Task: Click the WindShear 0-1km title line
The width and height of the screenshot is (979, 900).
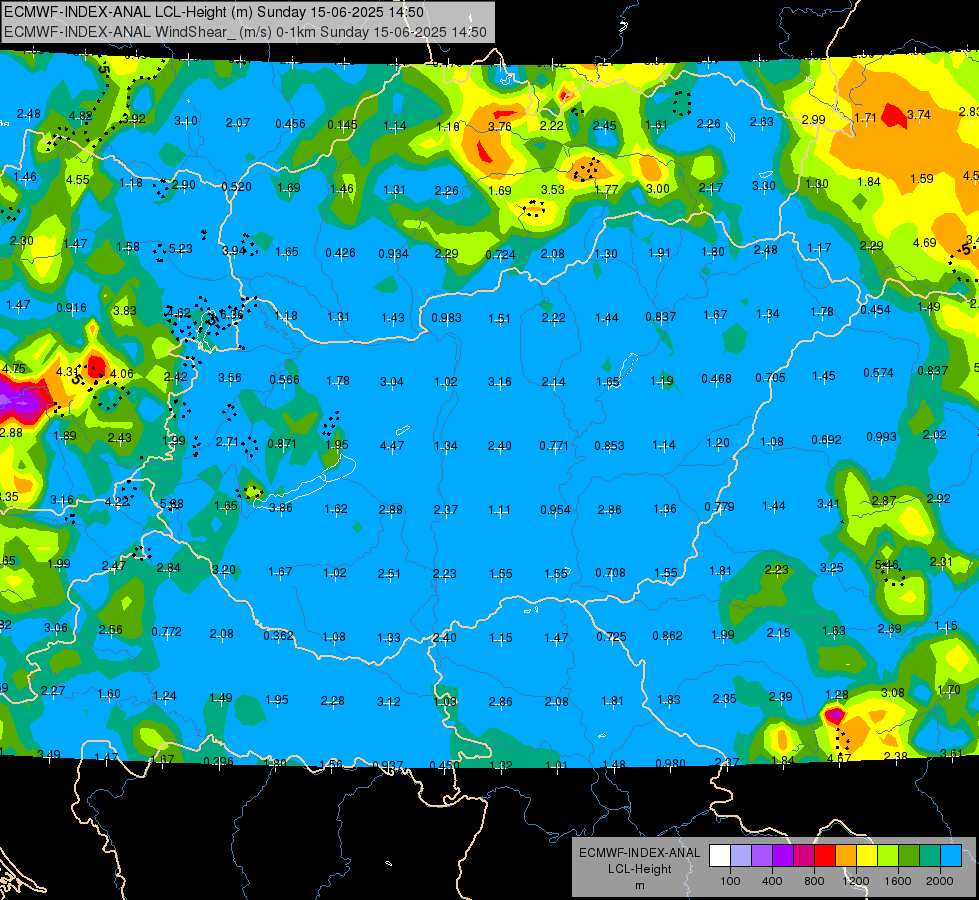Action: click(x=245, y=32)
